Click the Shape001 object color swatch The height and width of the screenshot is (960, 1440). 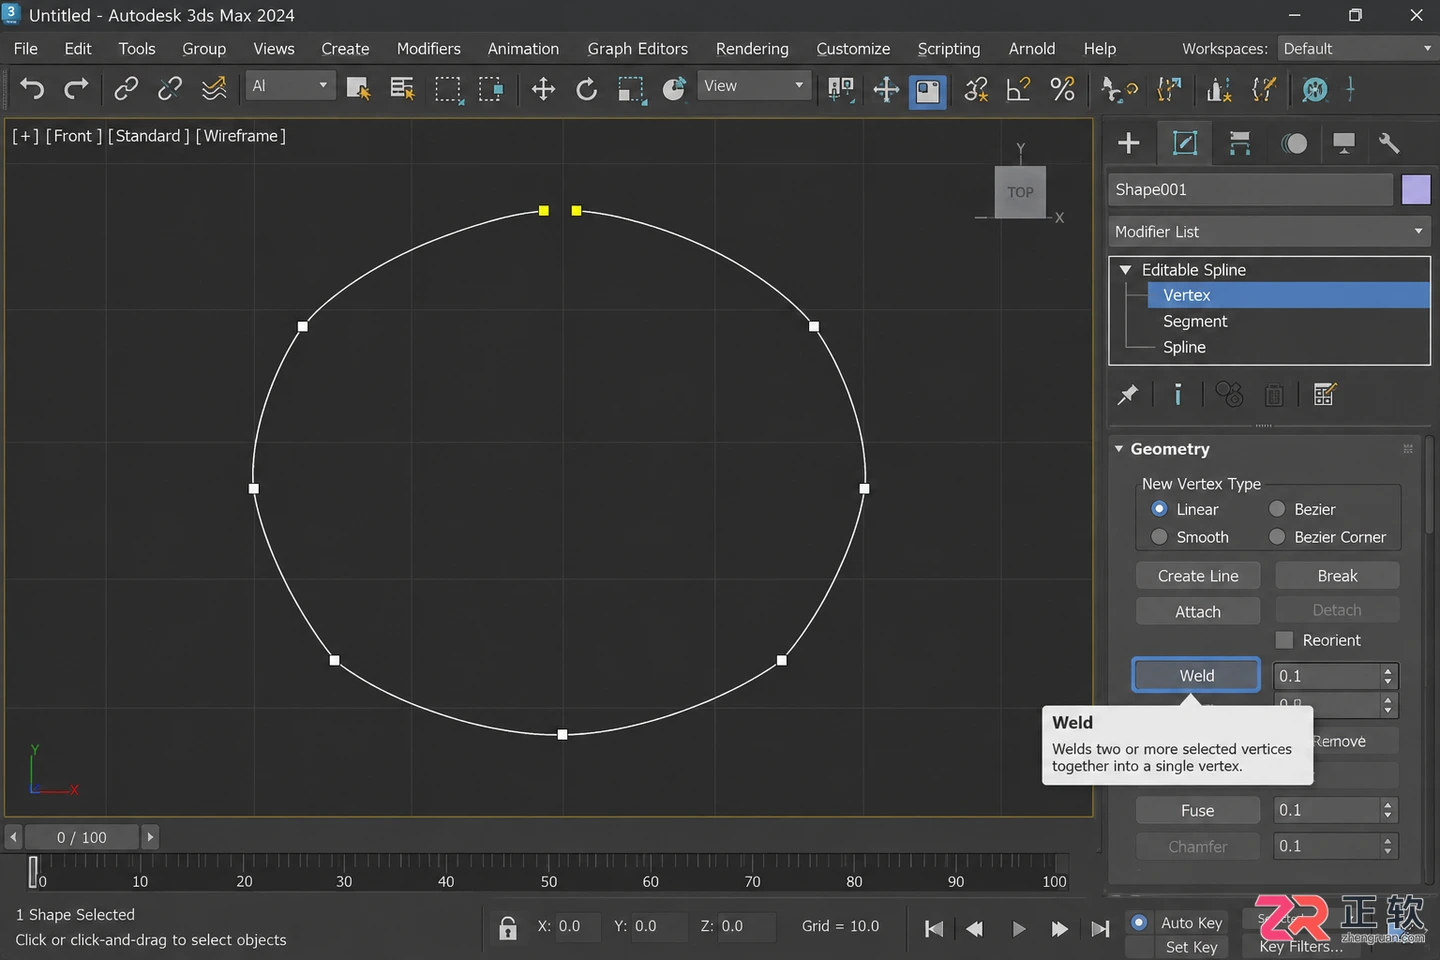pos(1416,190)
